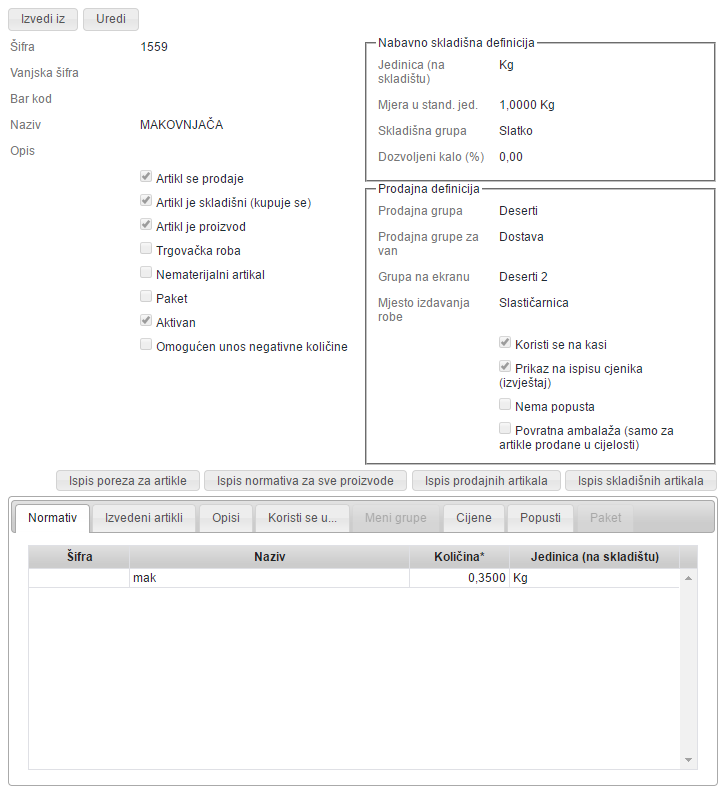Viewport: 724px width, 796px height.
Task: Toggle 'Artikl je proizvod' checkbox
Action: click(x=146, y=224)
